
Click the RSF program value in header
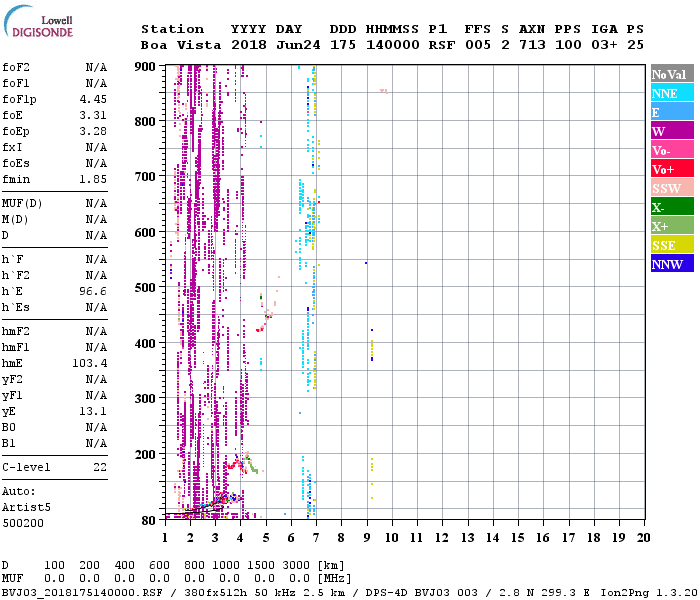tap(442, 45)
